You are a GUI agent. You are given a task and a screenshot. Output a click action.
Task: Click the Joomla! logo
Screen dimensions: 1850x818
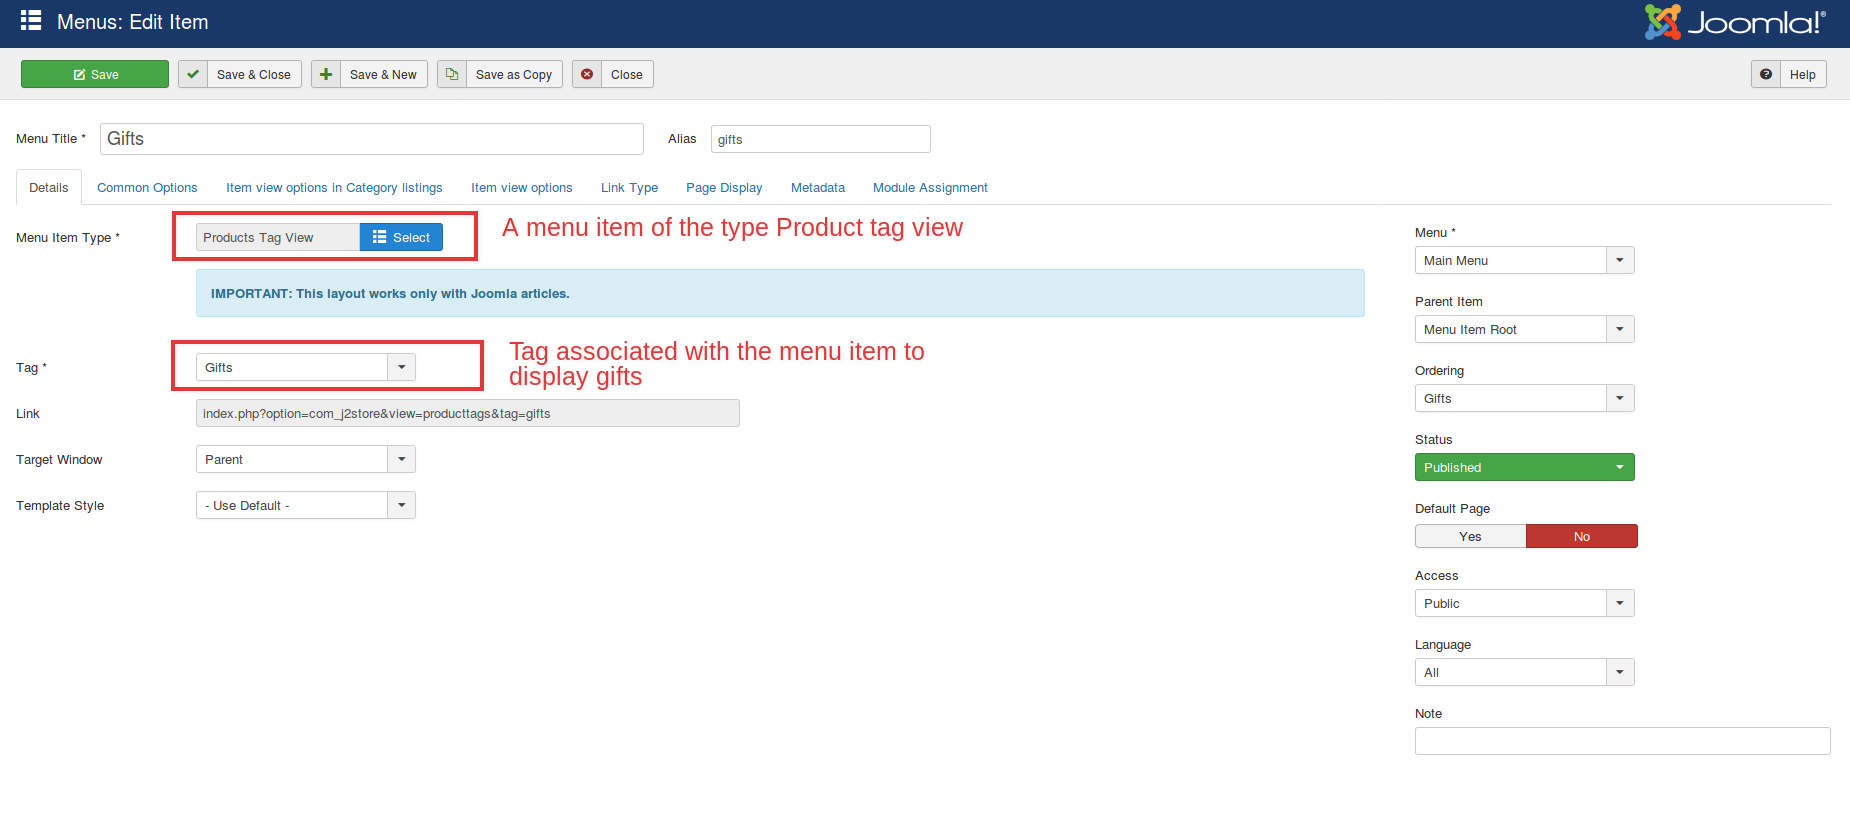pos(1735,22)
